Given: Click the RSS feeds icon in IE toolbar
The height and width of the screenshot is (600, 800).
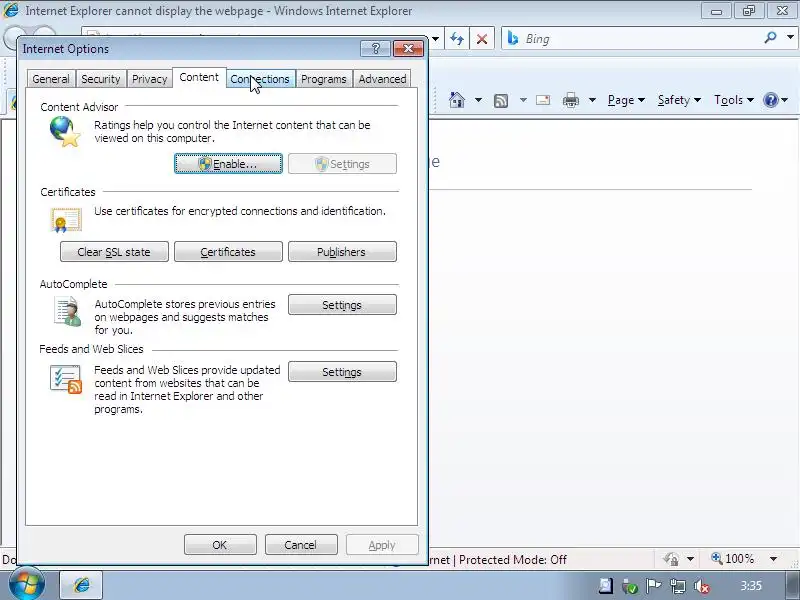Looking at the screenshot, I should click(x=501, y=101).
